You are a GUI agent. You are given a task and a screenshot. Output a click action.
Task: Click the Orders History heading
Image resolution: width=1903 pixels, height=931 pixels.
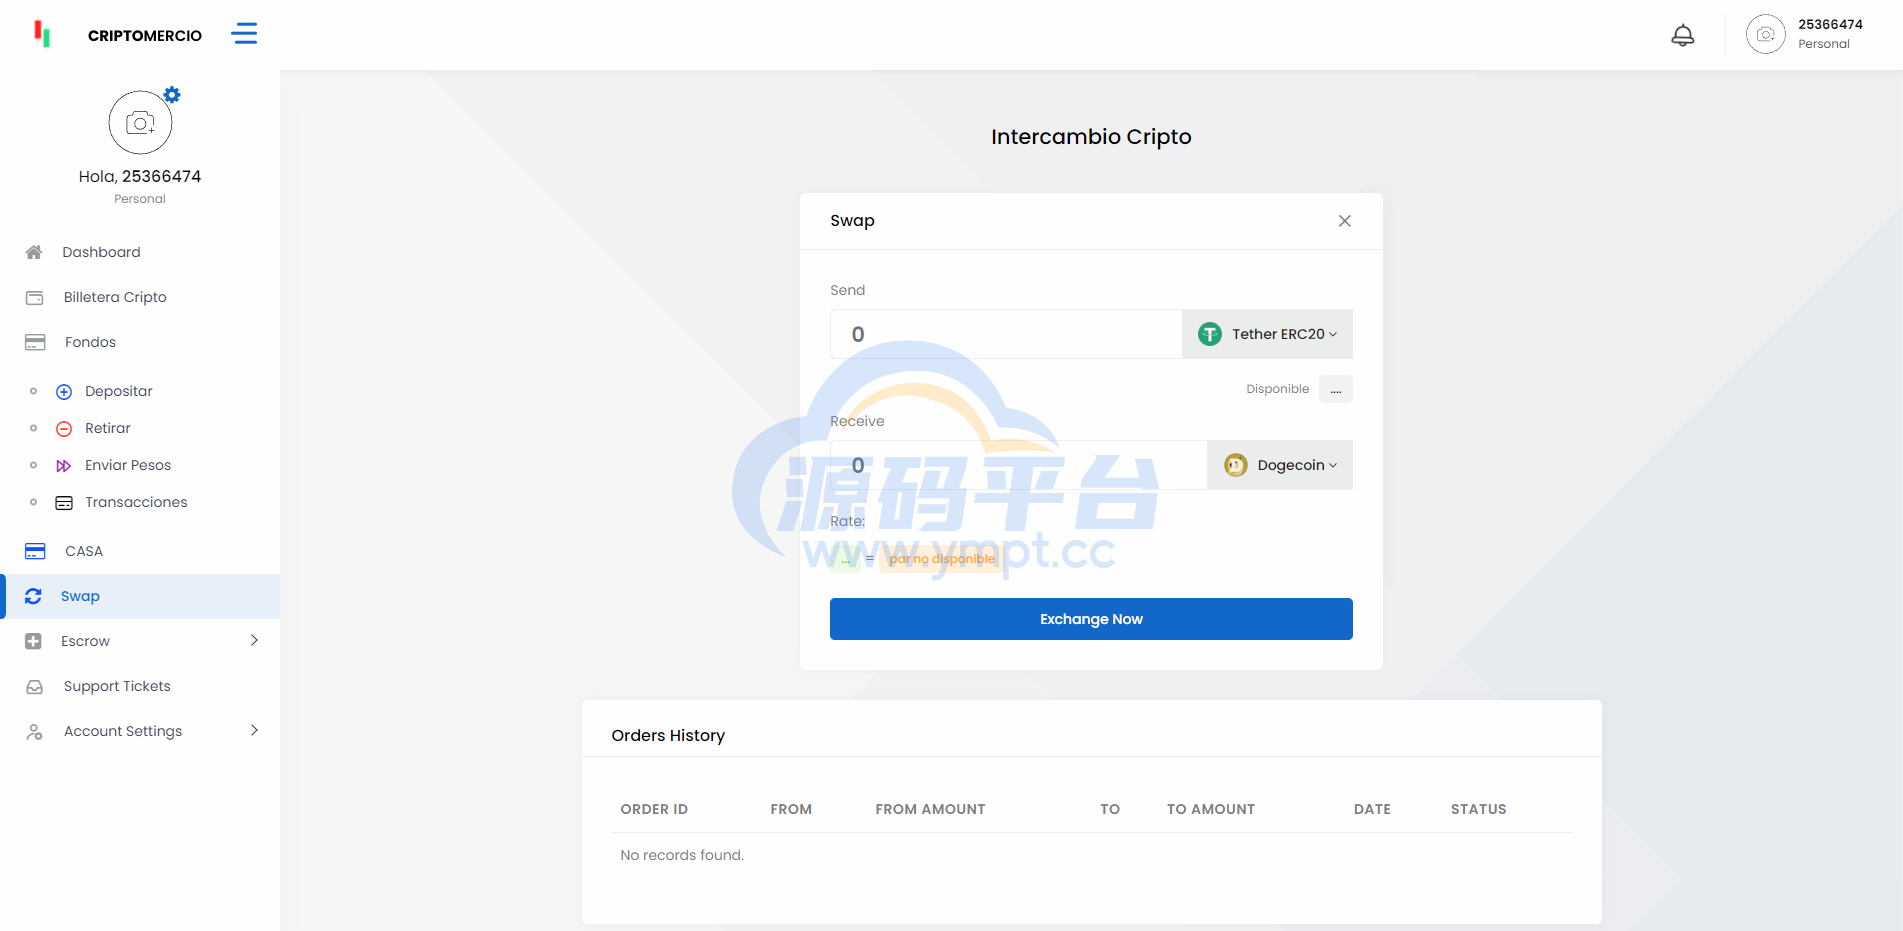click(x=668, y=735)
